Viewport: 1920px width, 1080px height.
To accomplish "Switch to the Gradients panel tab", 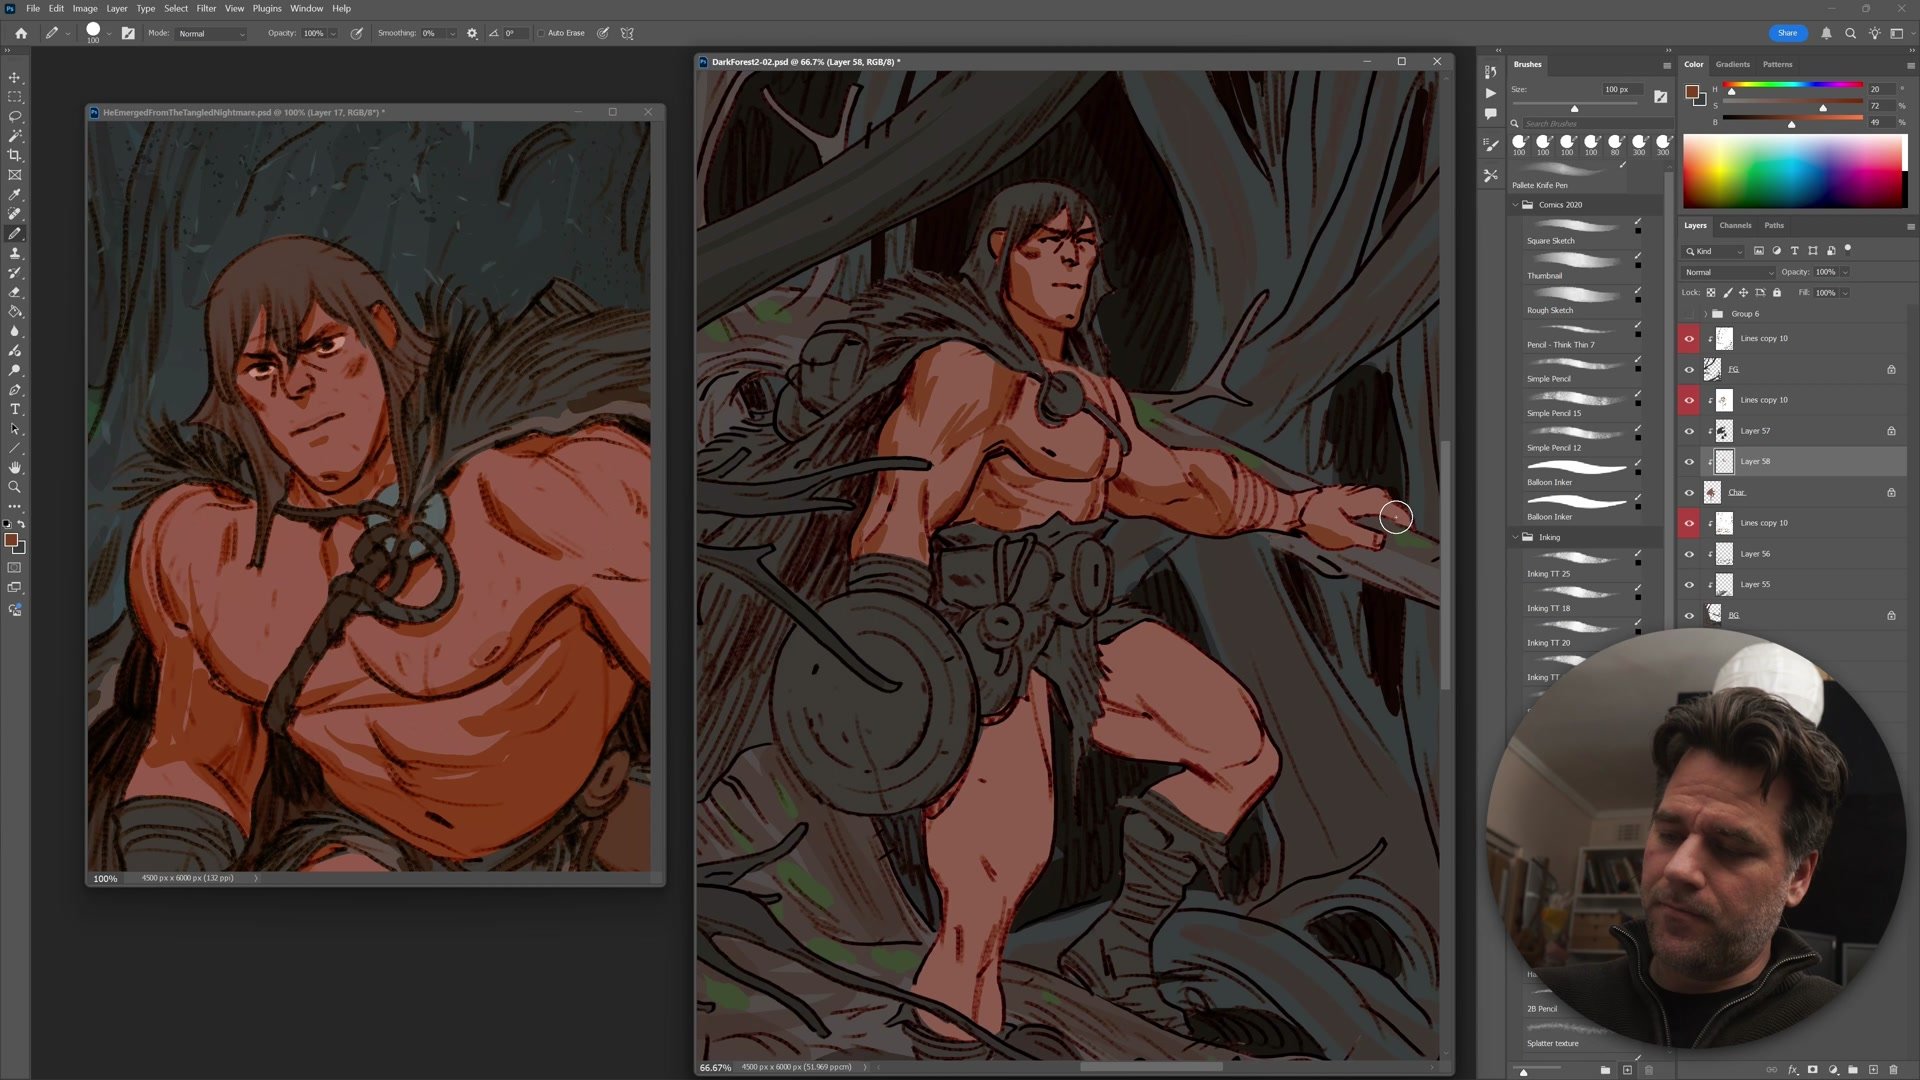I will pos(1732,64).
